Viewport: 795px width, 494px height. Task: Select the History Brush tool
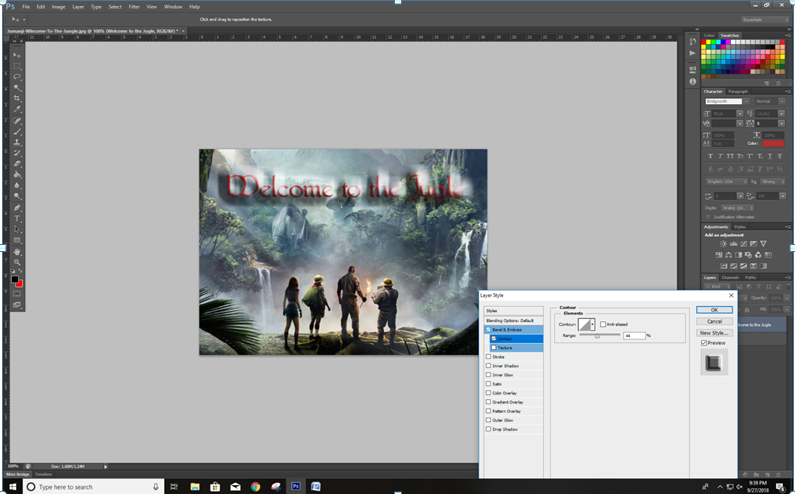point(17,153)
